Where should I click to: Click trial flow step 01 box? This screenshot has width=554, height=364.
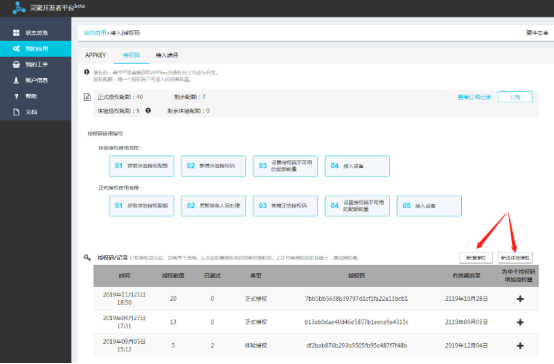click(x=141, y=166)
